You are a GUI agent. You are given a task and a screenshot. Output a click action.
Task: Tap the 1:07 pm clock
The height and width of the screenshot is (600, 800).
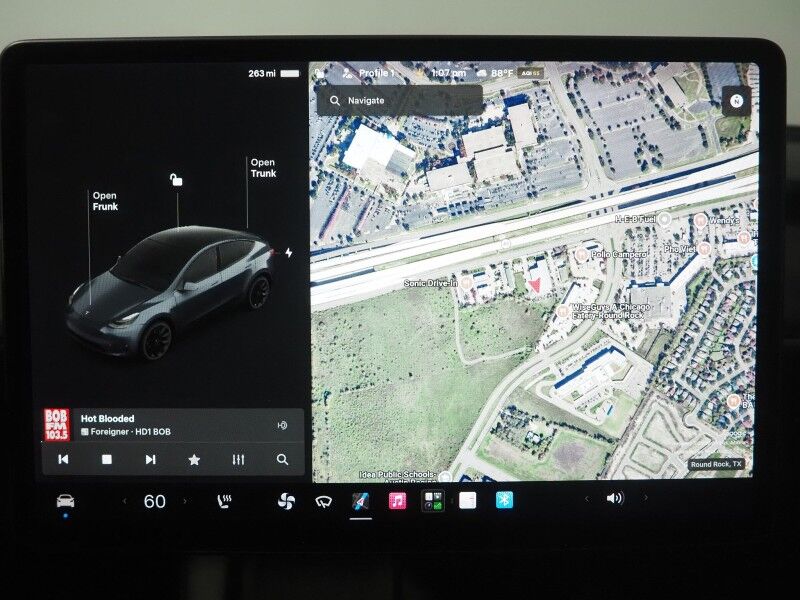click(x=448, y=73)
